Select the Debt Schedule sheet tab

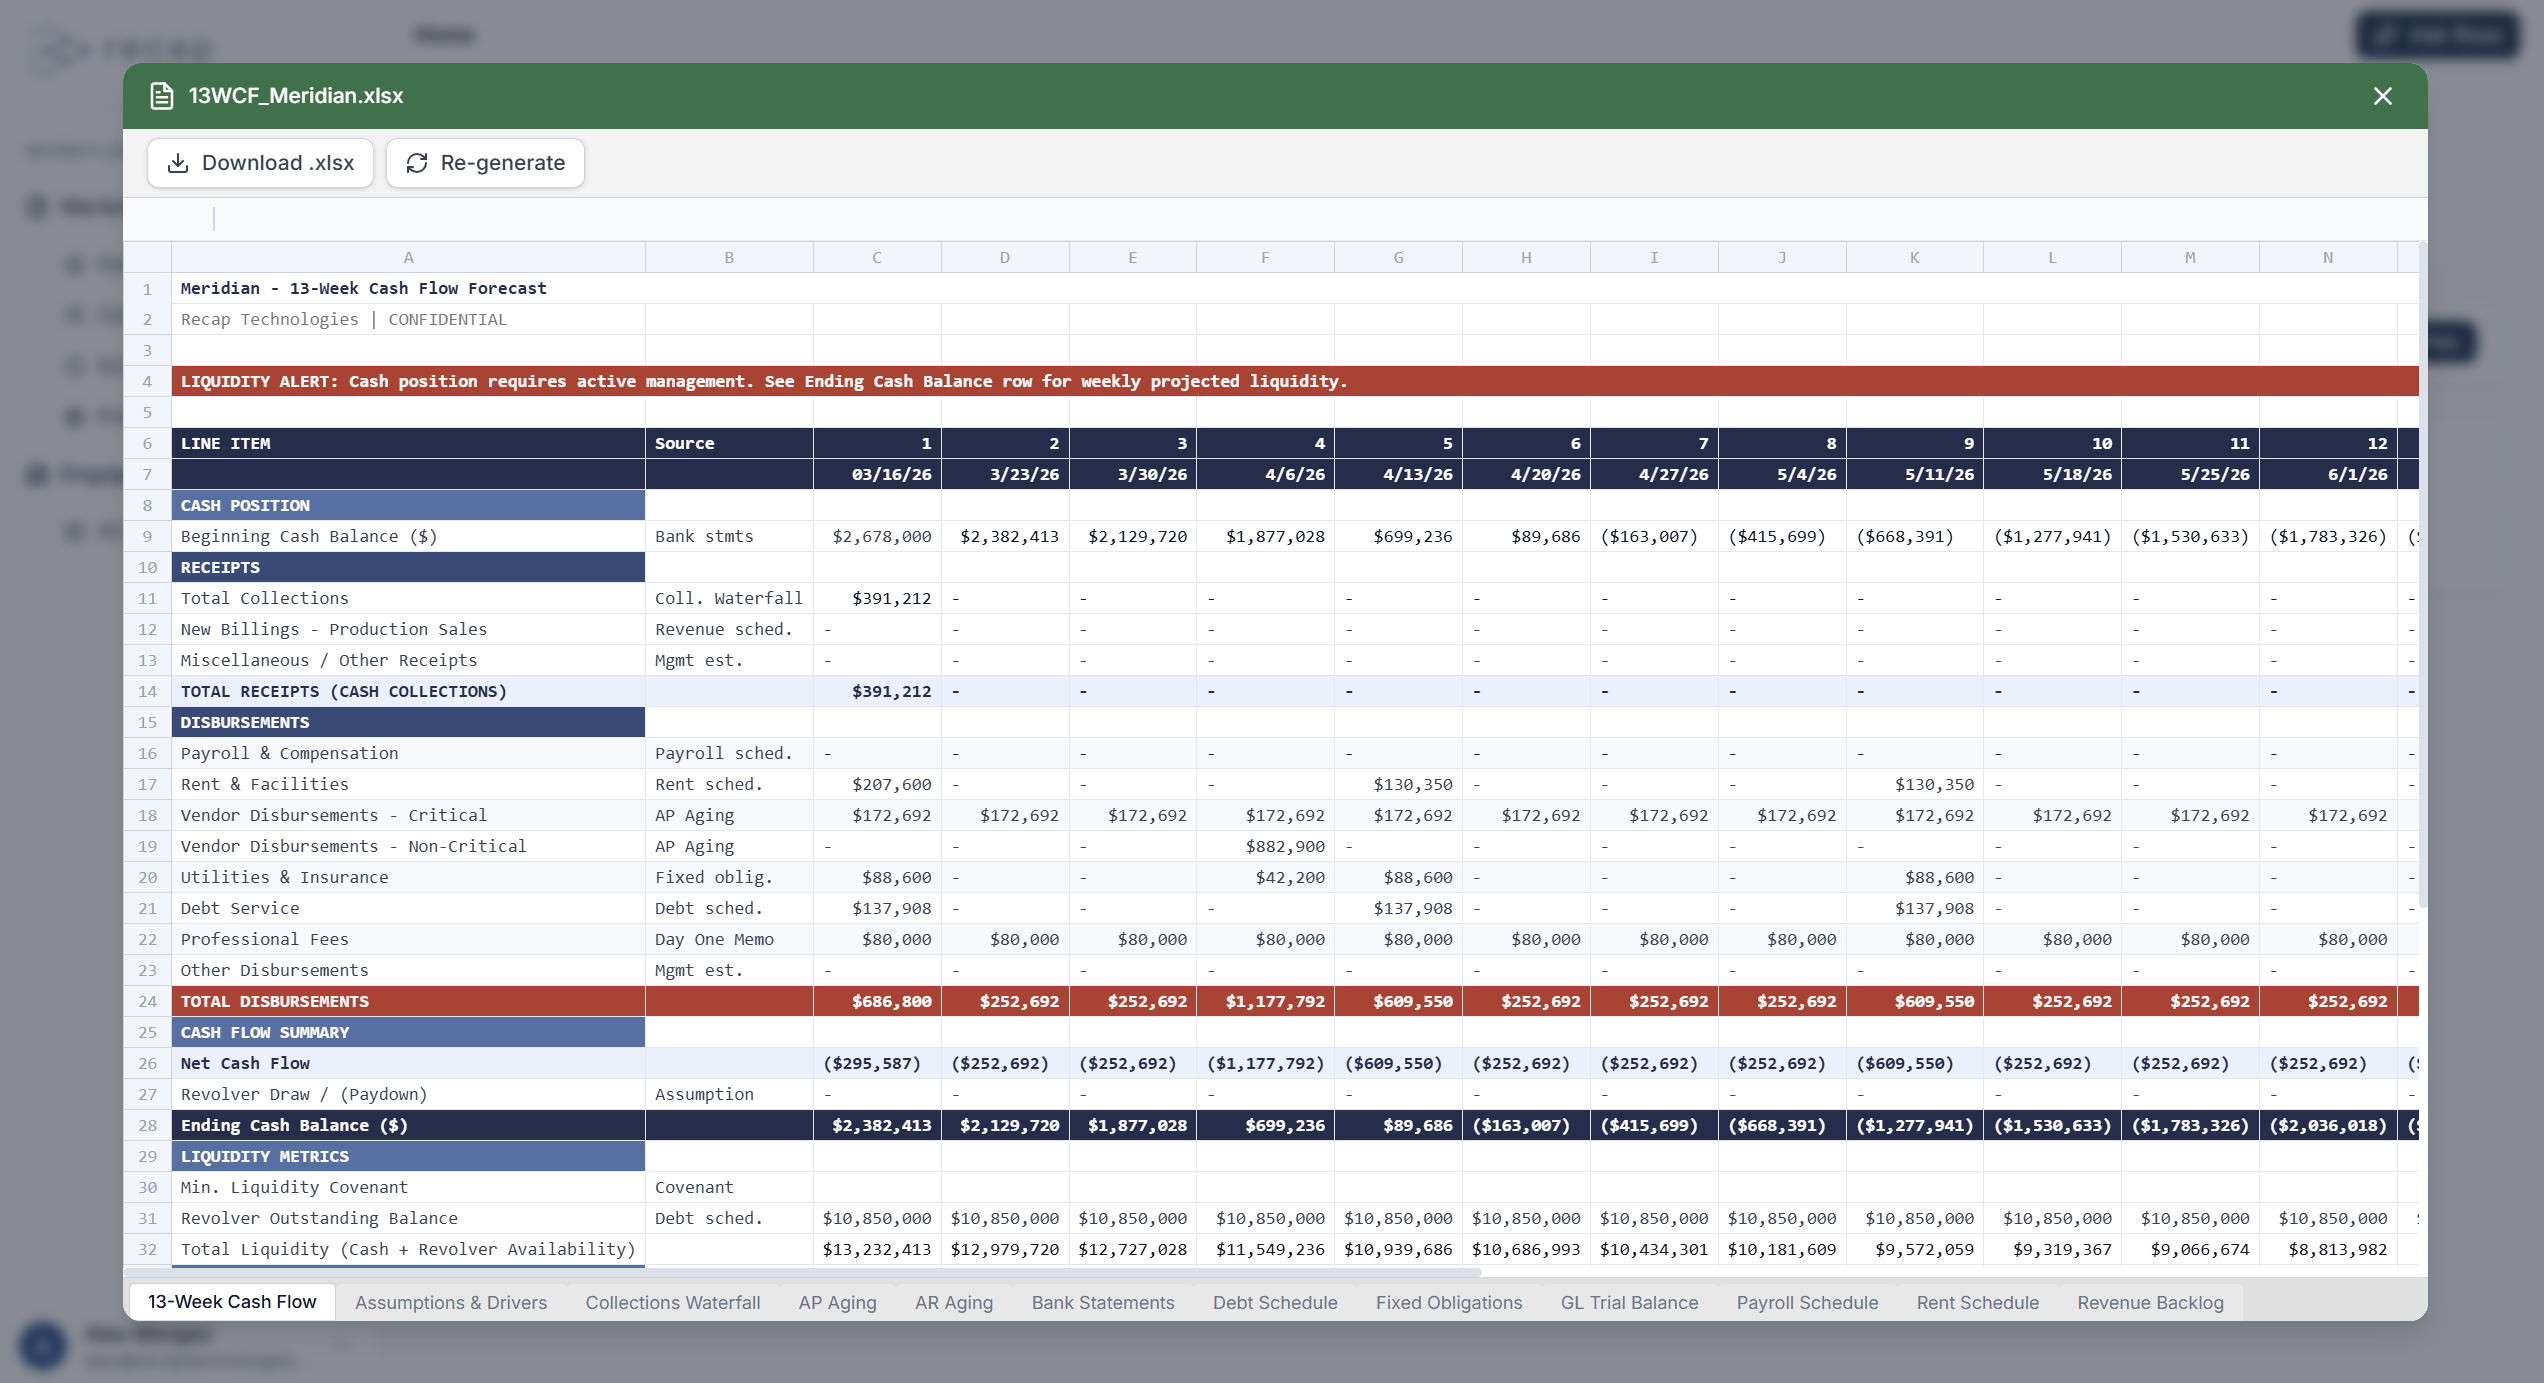[1275, 1302]
